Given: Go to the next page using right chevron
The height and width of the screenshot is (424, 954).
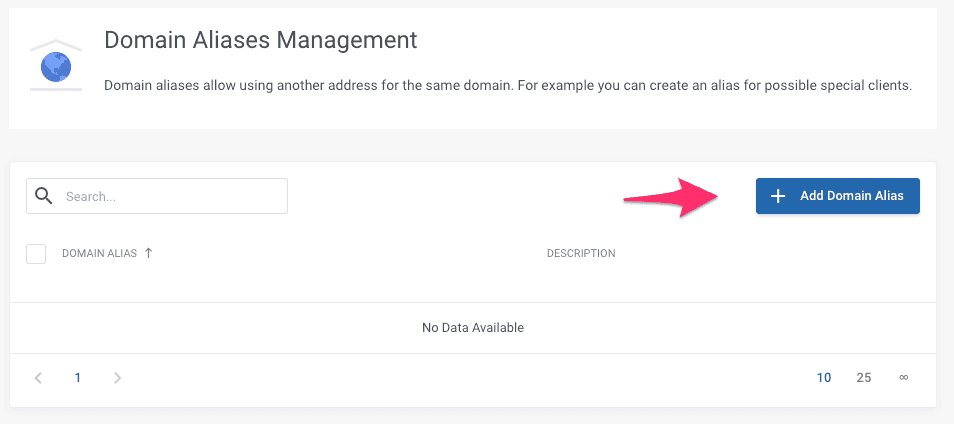Looking at the screenshot, I should tap(117, 378).
